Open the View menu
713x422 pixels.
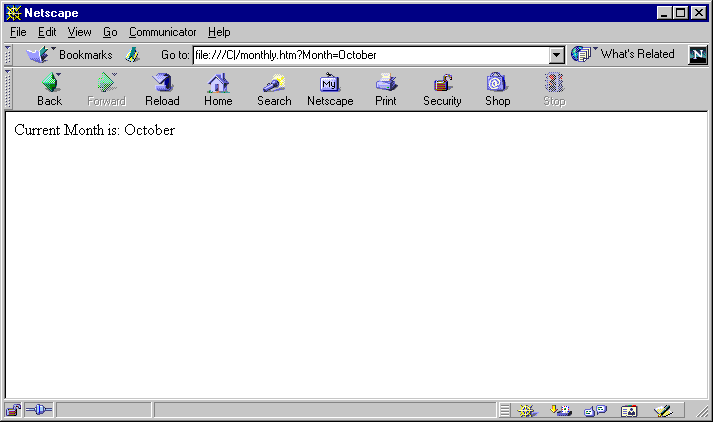(80, 32)
